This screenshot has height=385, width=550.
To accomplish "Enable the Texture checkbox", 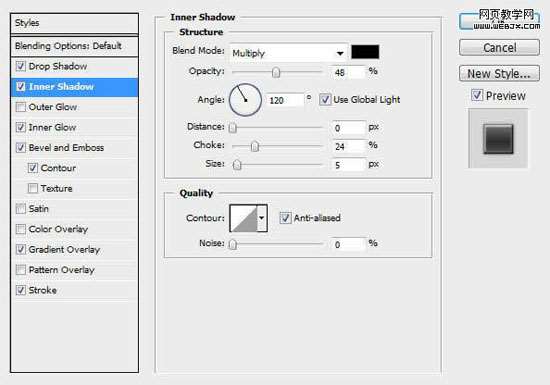I will 33,188.
